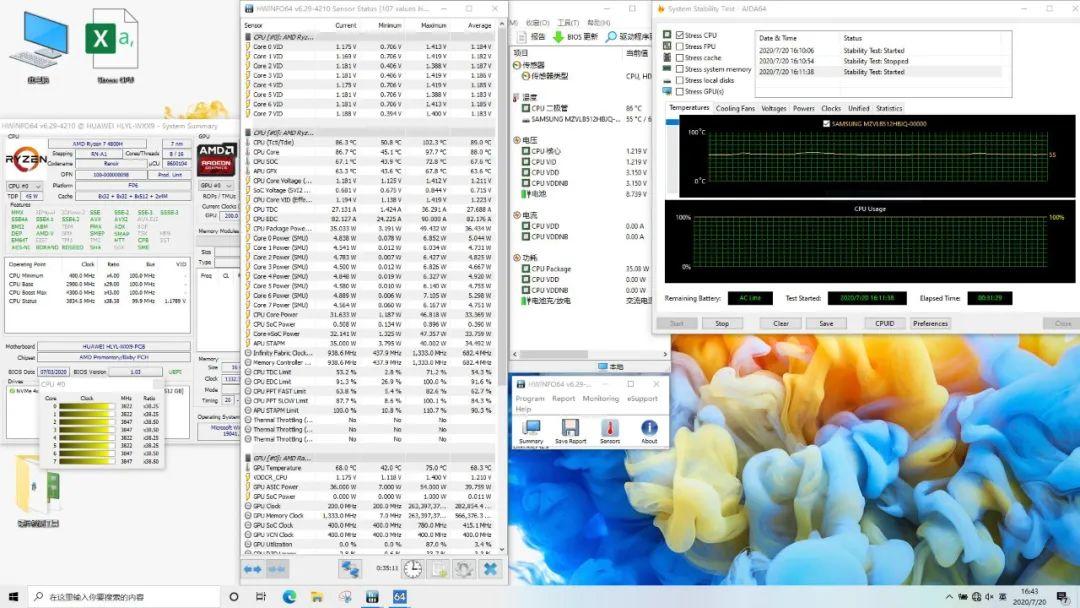Click the blue X close-sensors icon
1080x608 pixels.
coord(490,568)
